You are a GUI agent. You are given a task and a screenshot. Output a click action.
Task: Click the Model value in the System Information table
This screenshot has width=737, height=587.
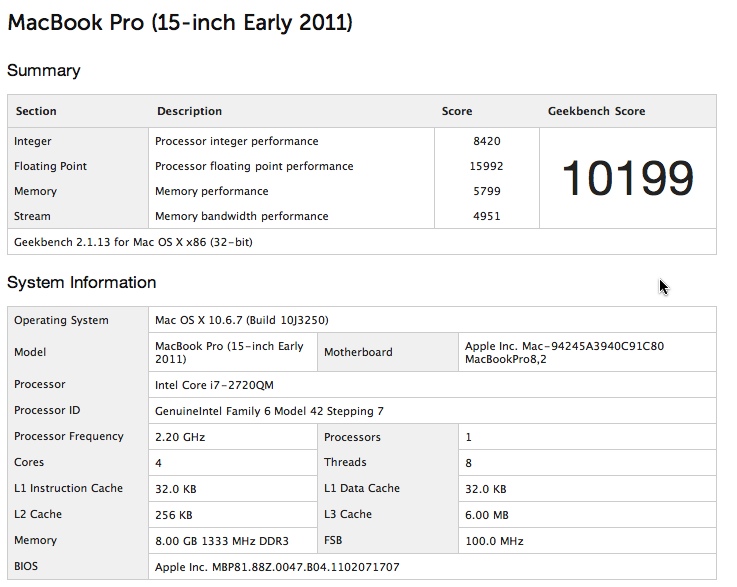[x=229, y=352]
